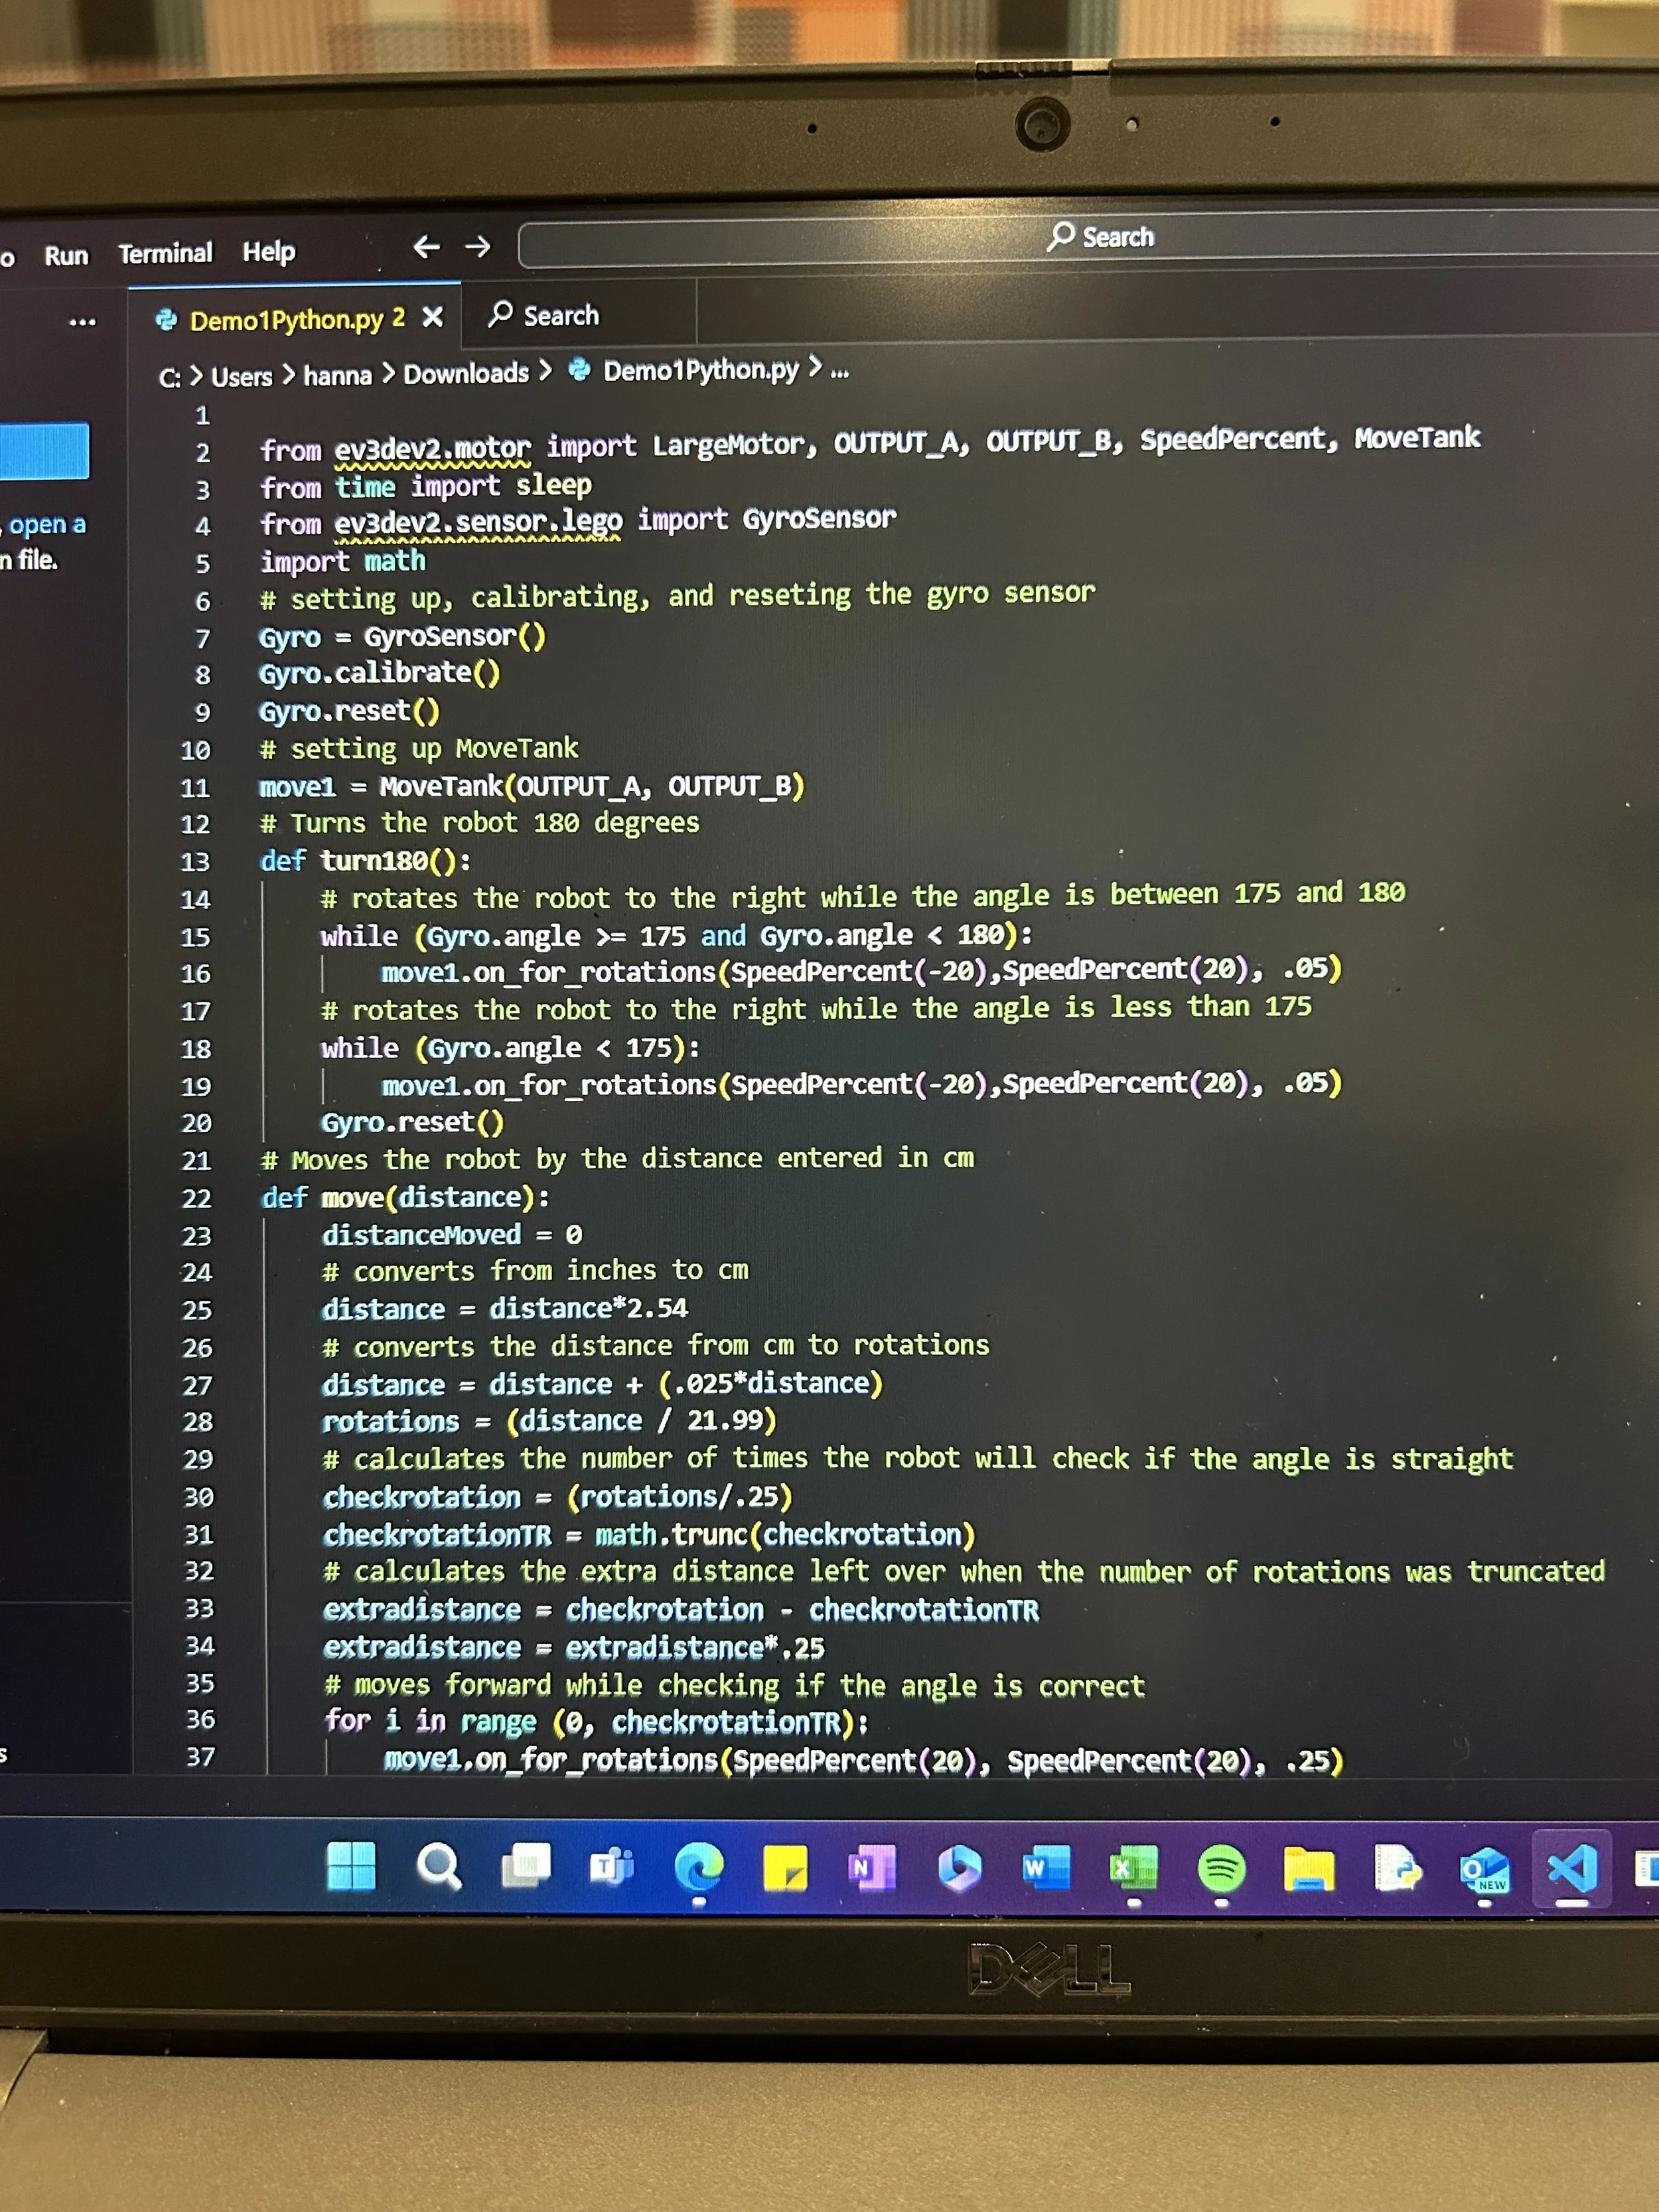Expand the hanna breadcrumb segment
Viewport: 1659px width, 2212px height.
(337, 376)
